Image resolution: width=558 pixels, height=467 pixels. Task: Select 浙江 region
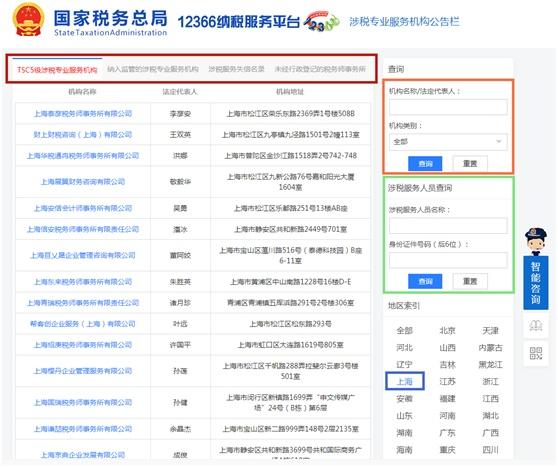tap(490, 382)
